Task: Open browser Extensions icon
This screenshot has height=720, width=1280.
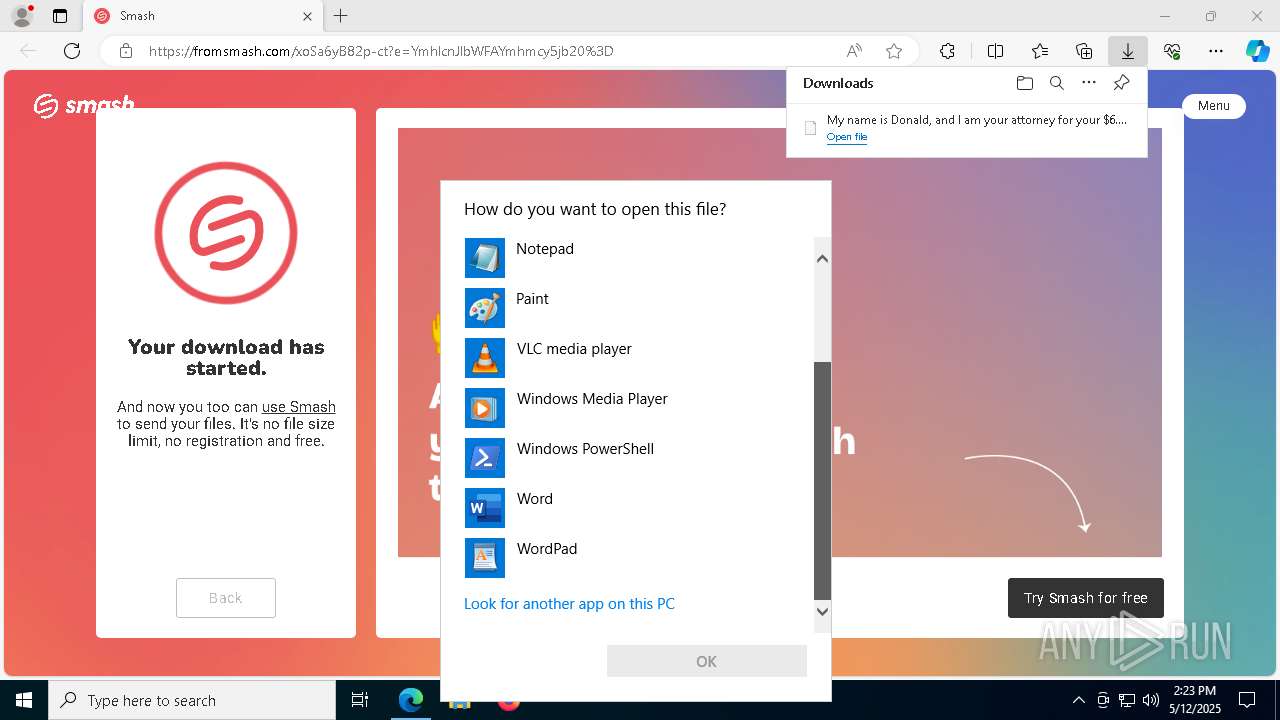Action: pyautogui.click(x=947, y=51)
